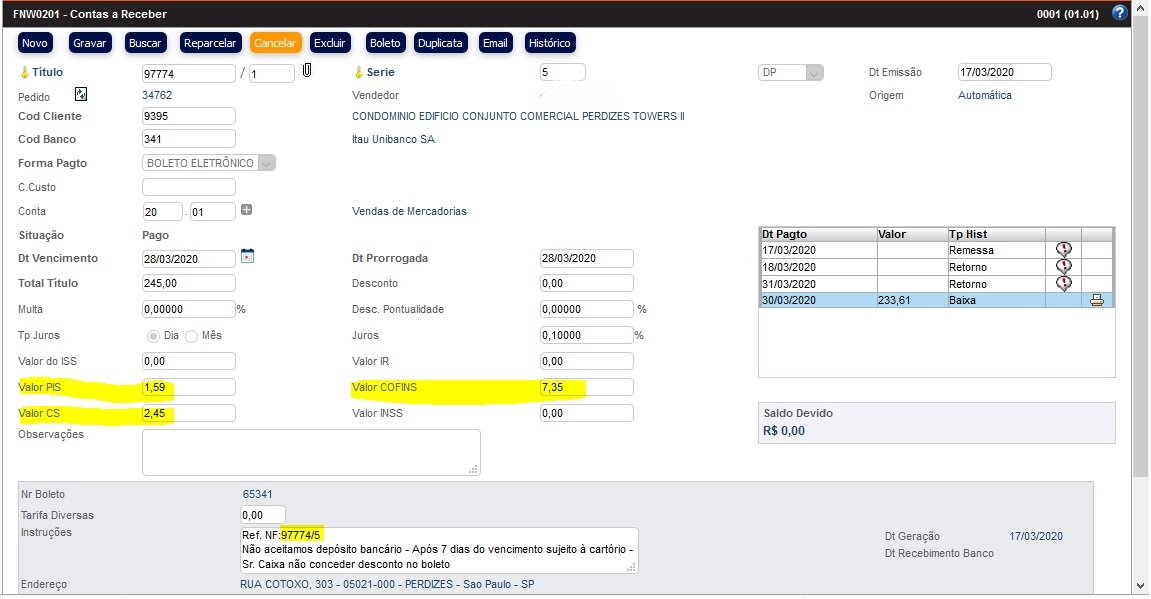Open the help question mark icon
This screenshot has height=599, width=1151.
[1119, 14]
